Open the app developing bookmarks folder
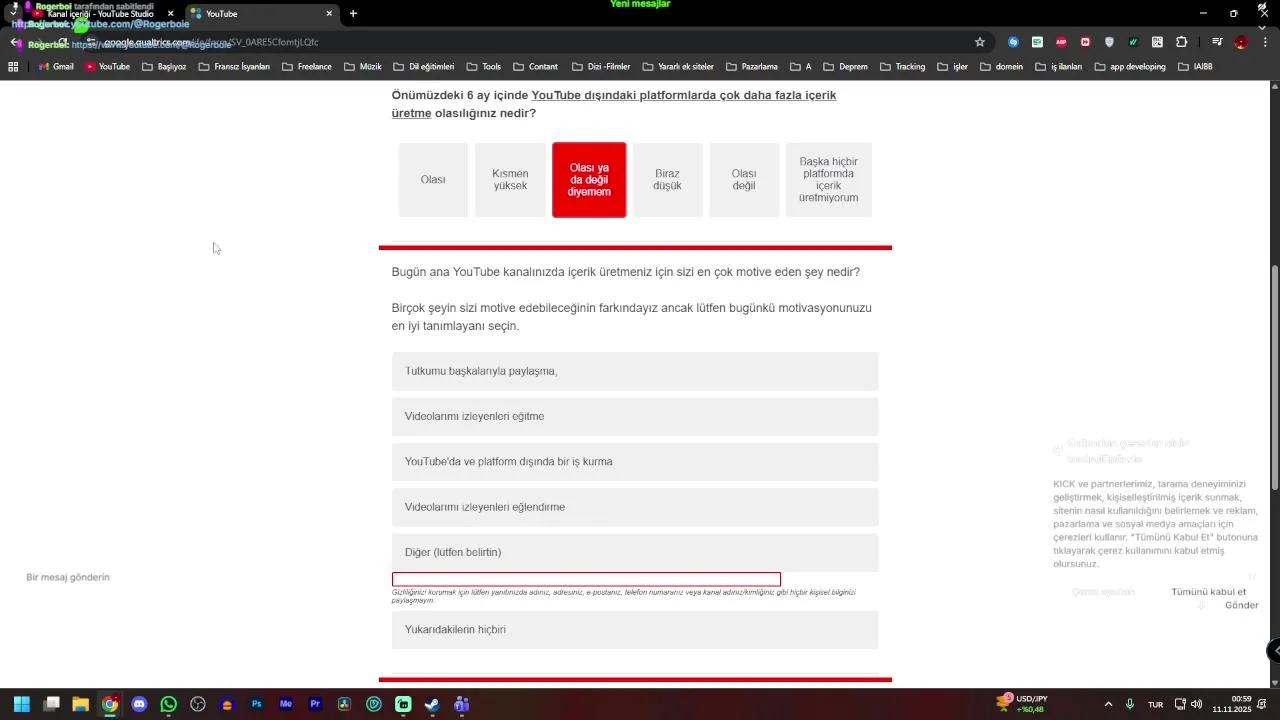 pyautogui.click(x=1130, y=67)
